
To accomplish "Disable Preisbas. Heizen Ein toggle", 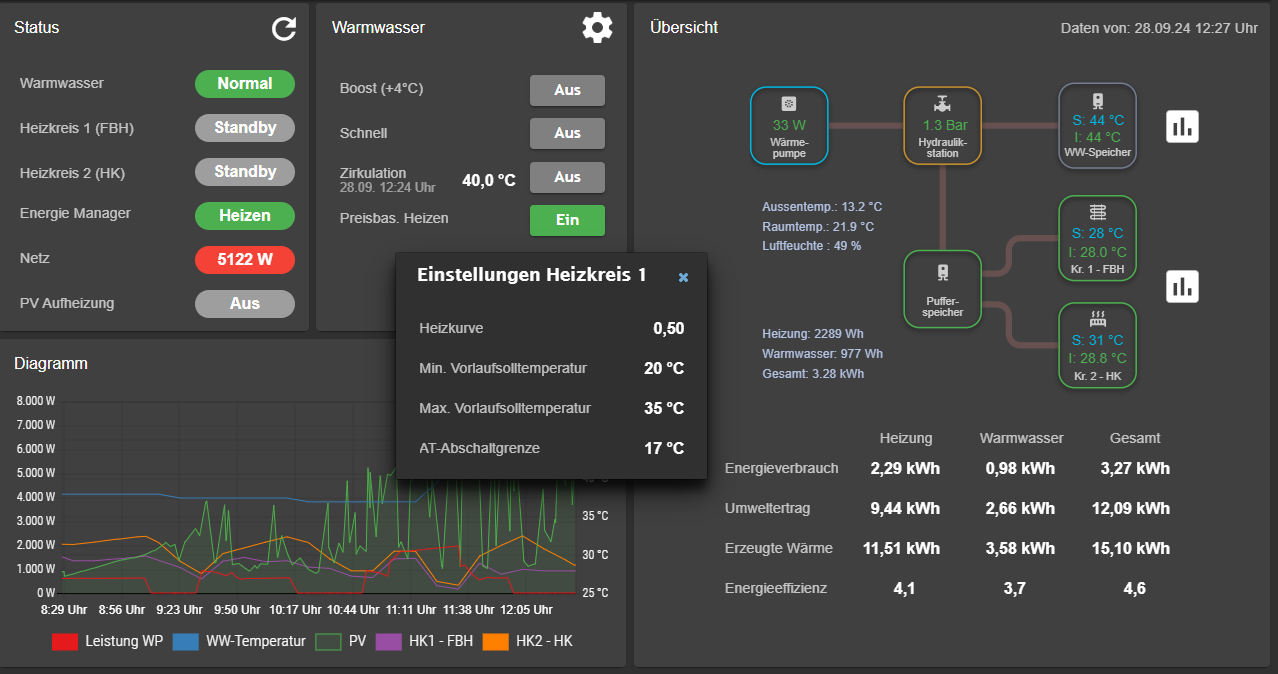I will click(567, 220).
